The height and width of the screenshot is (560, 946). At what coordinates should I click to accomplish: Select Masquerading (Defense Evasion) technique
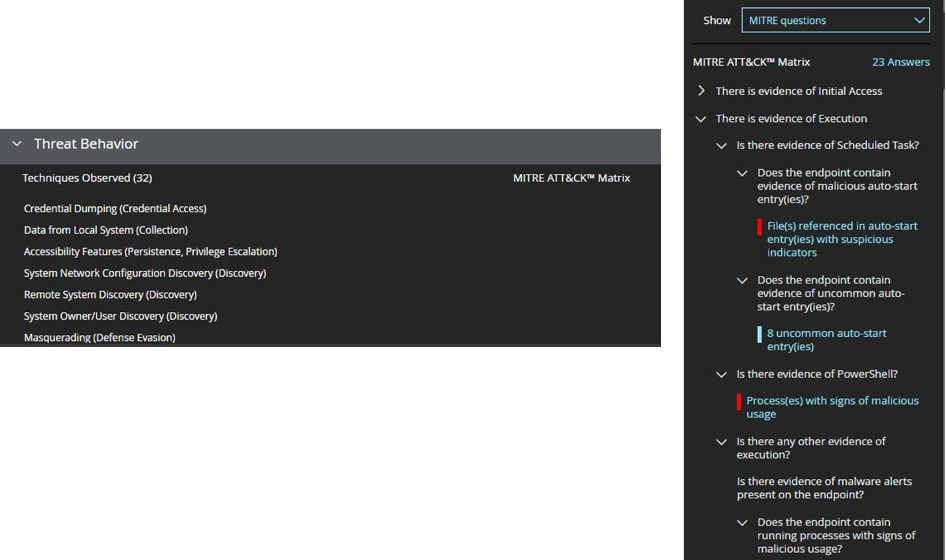point(100,337)
